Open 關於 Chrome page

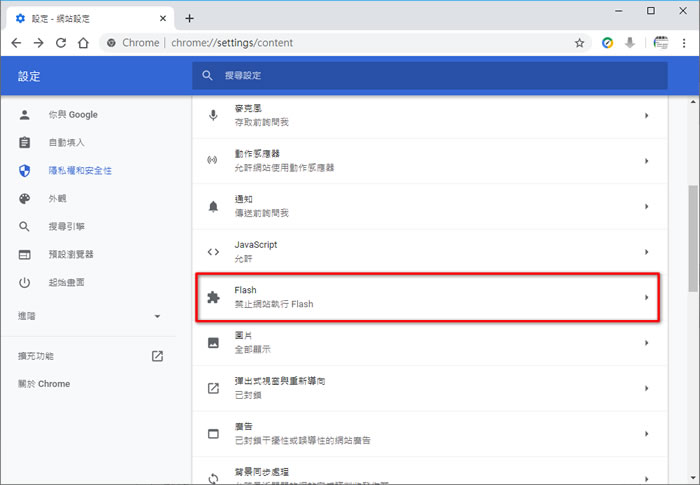coord(44,384)
